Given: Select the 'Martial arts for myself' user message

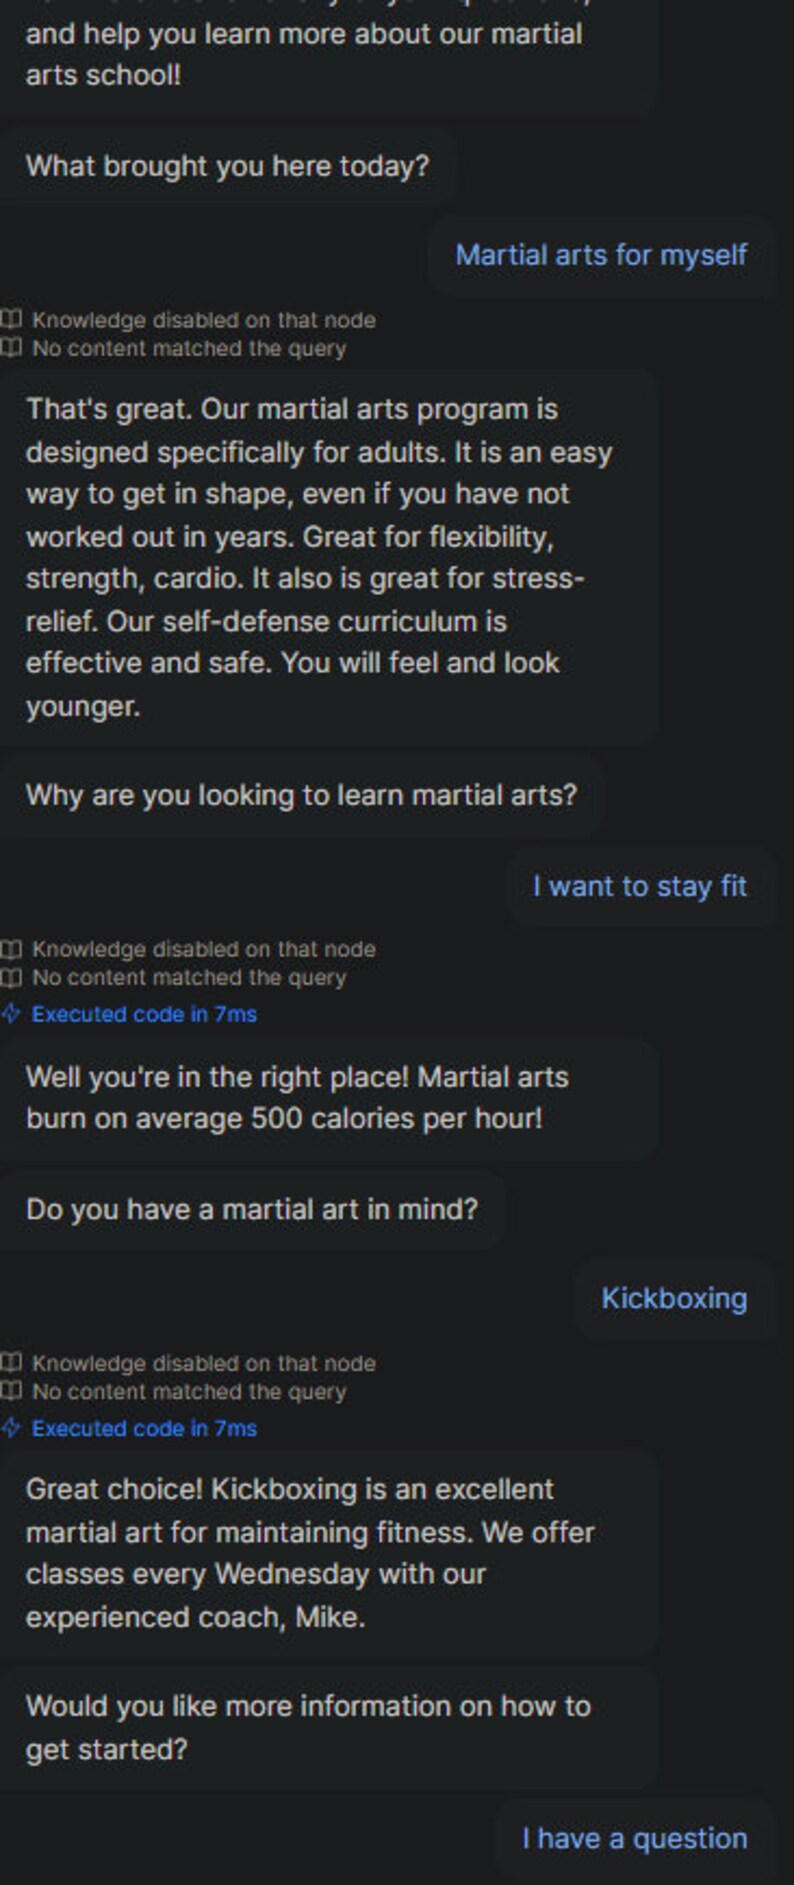Looking at the screenshot, I should pos(601,255).
